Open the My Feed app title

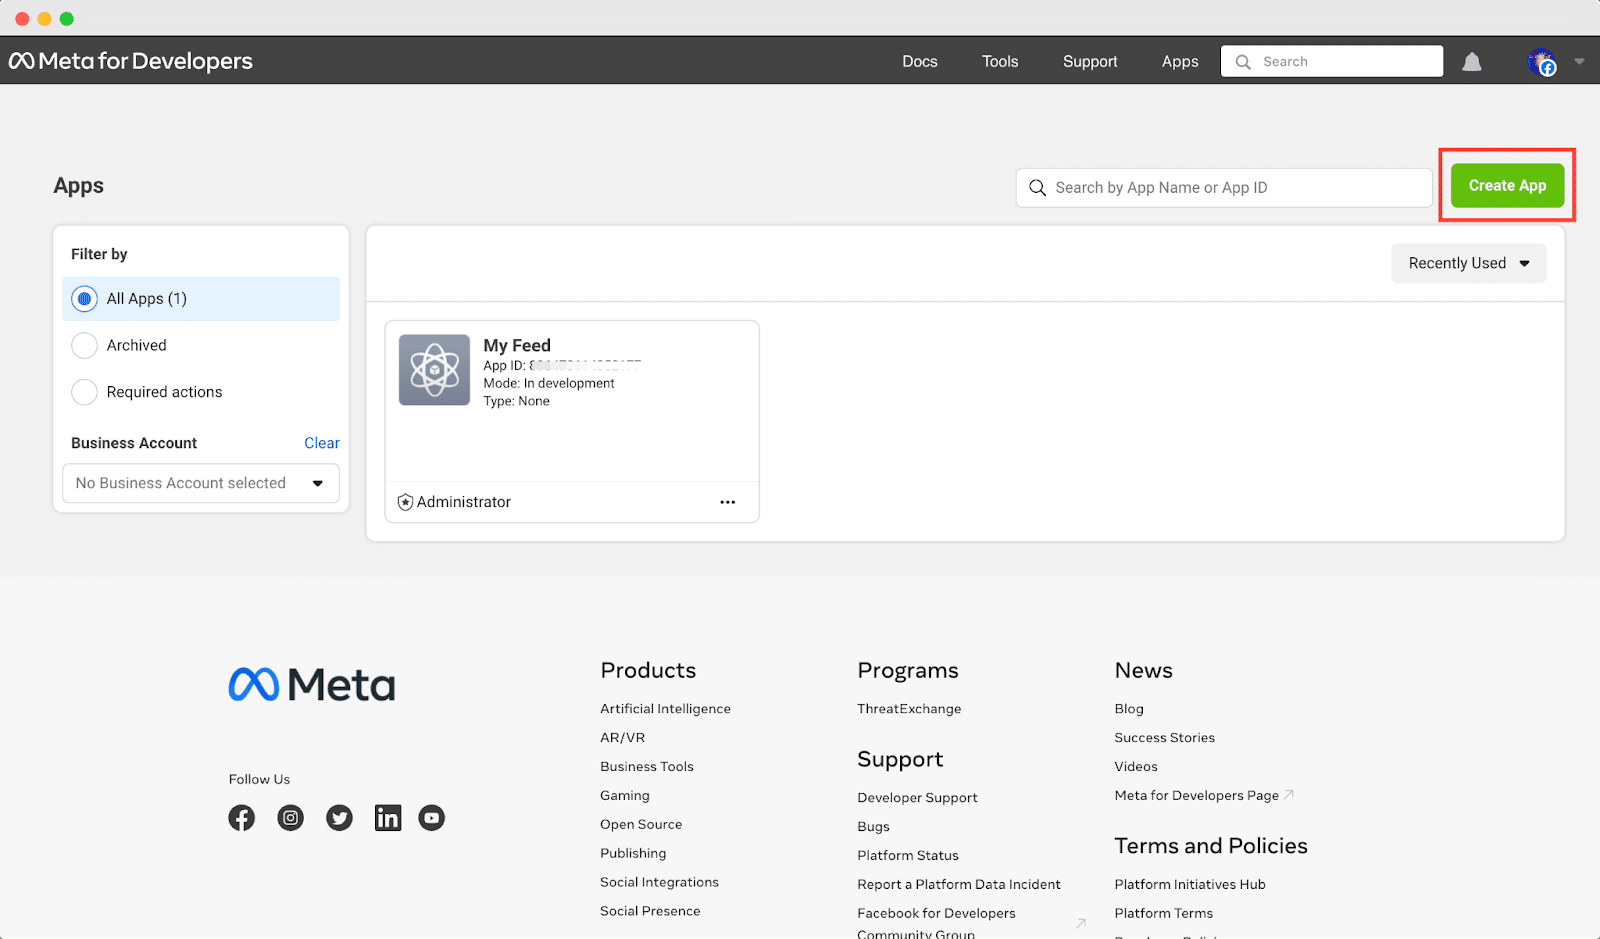point(517,345)
